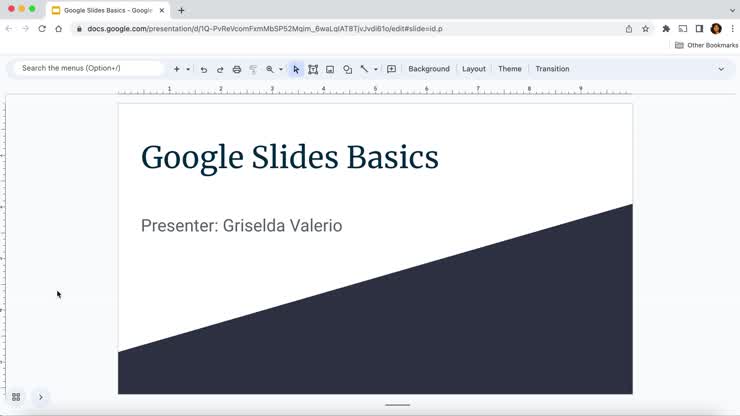The image size is (740, 416).
Task: Open the Extensions puzzle icon
Action: [666, 29]
